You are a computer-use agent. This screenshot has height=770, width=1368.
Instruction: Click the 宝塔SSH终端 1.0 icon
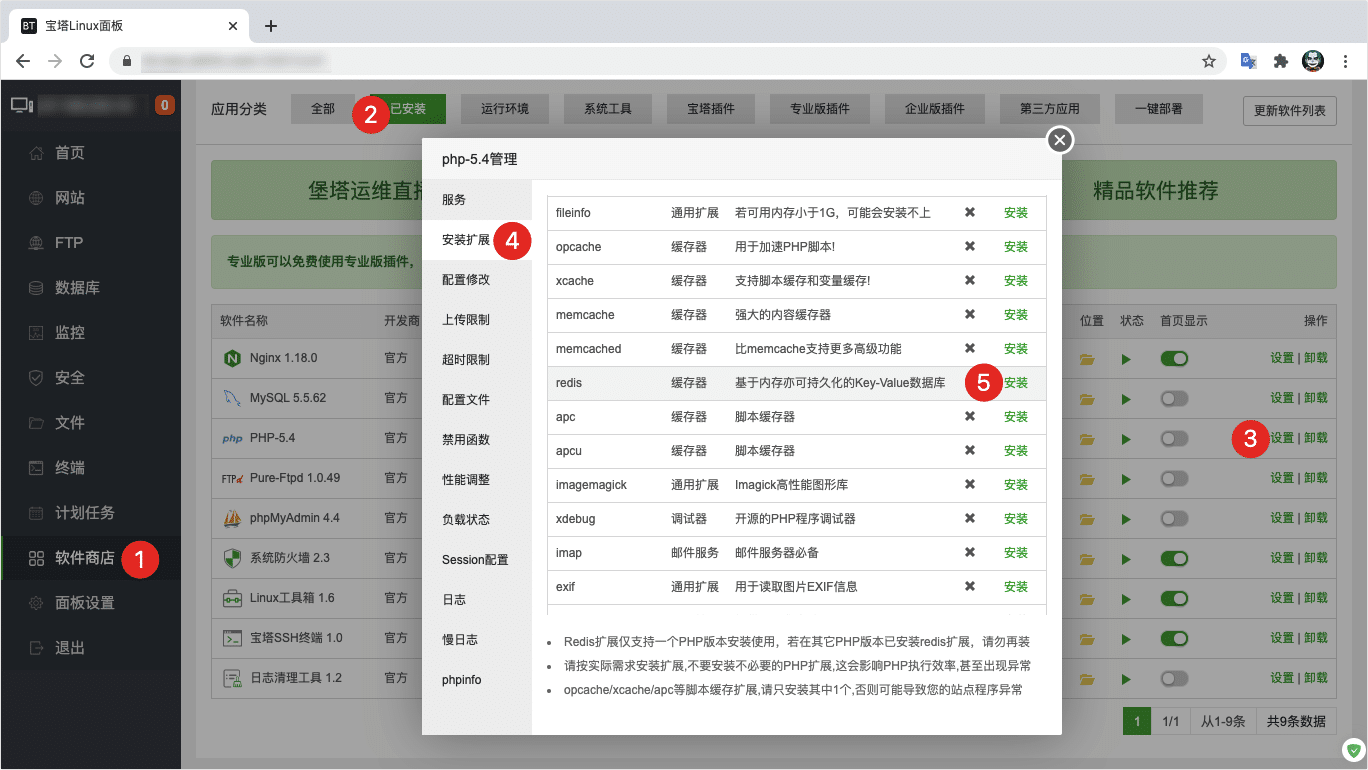tap(232, 638)
